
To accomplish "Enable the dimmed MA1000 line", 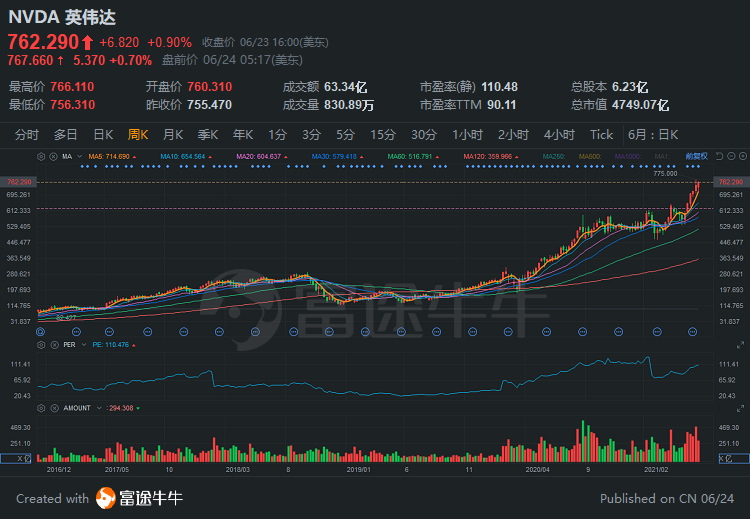I will (628, 156).
